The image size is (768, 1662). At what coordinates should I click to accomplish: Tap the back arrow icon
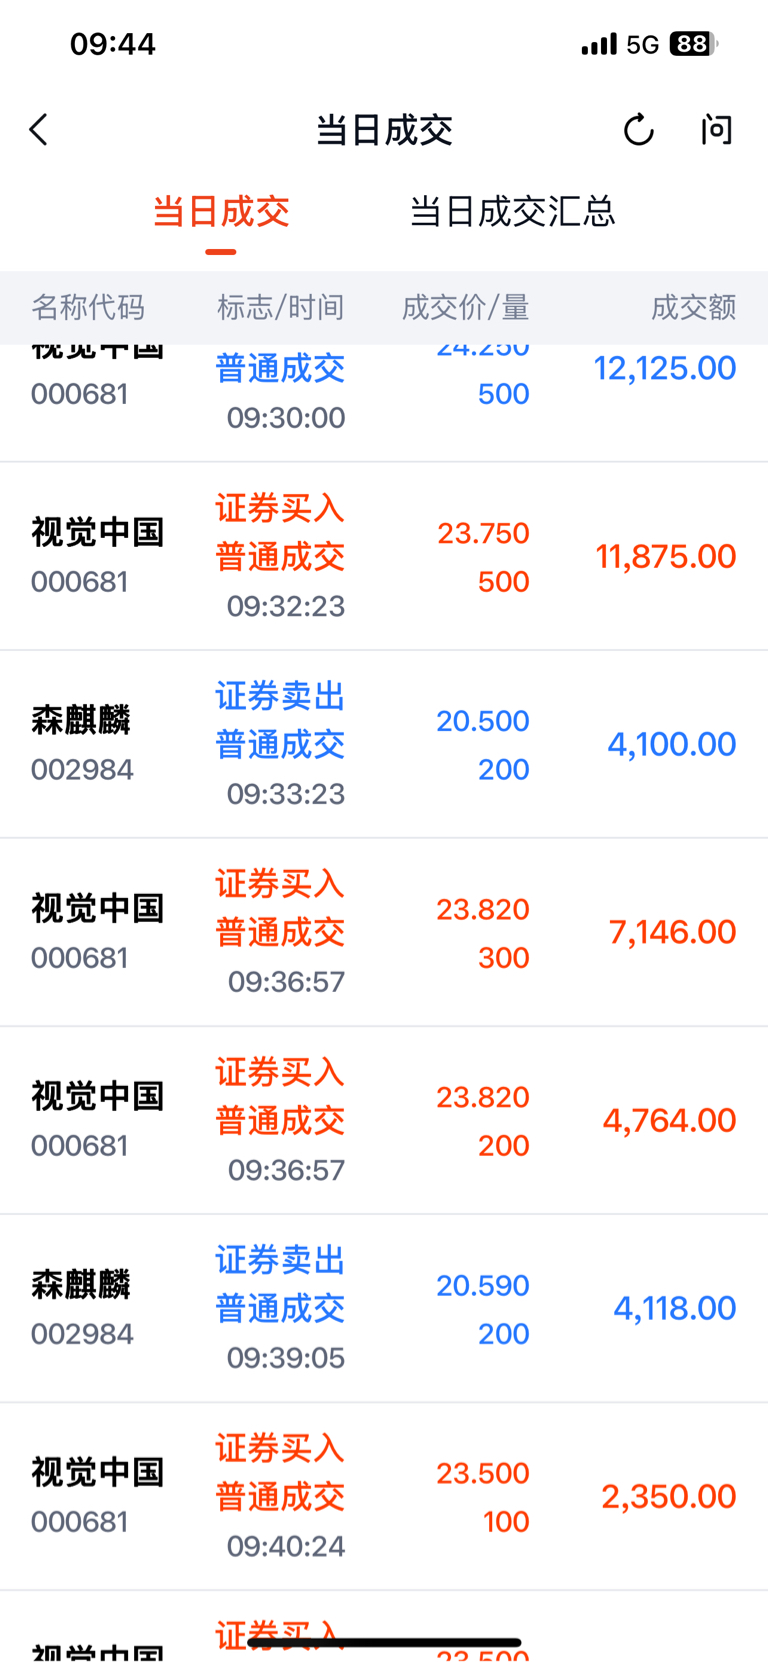click(39, 130)
